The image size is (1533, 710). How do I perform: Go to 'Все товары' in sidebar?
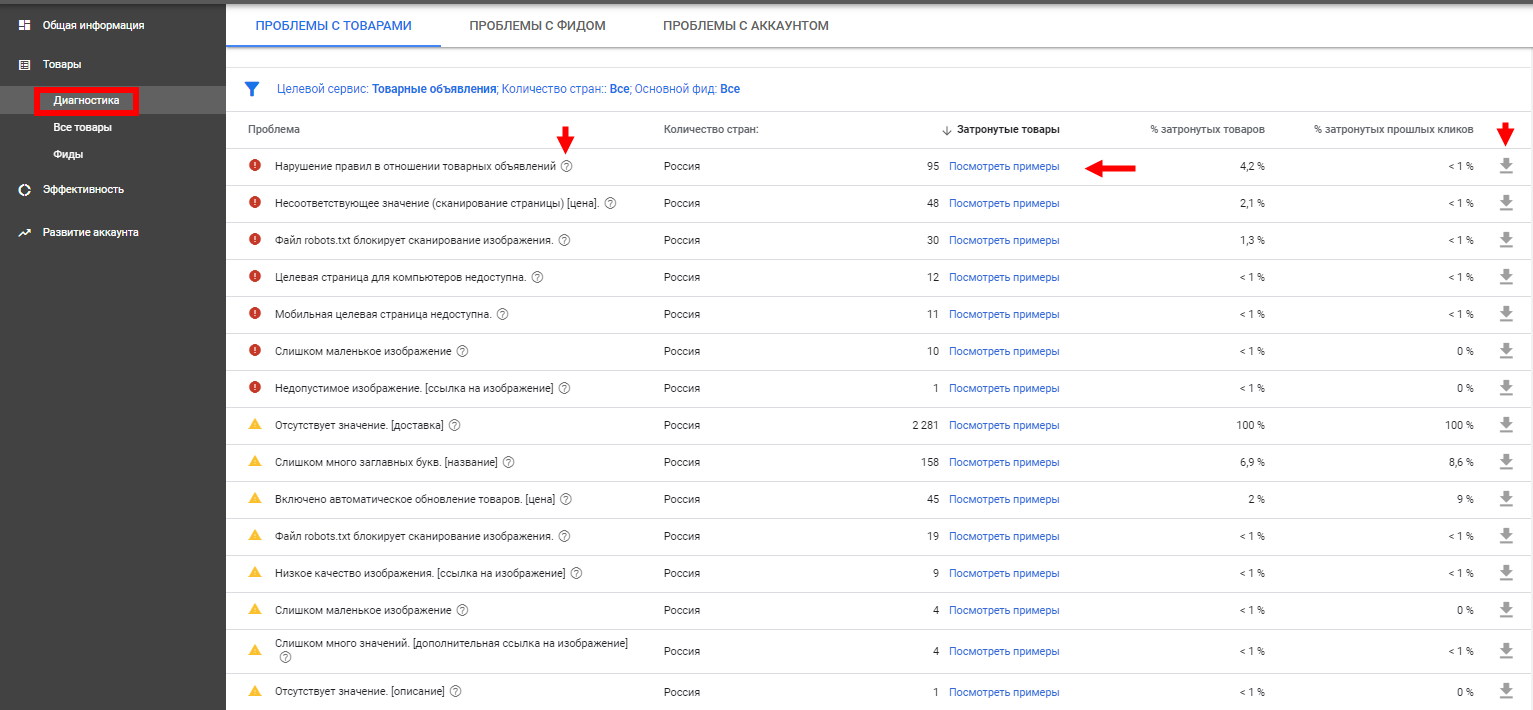(82, 128)
